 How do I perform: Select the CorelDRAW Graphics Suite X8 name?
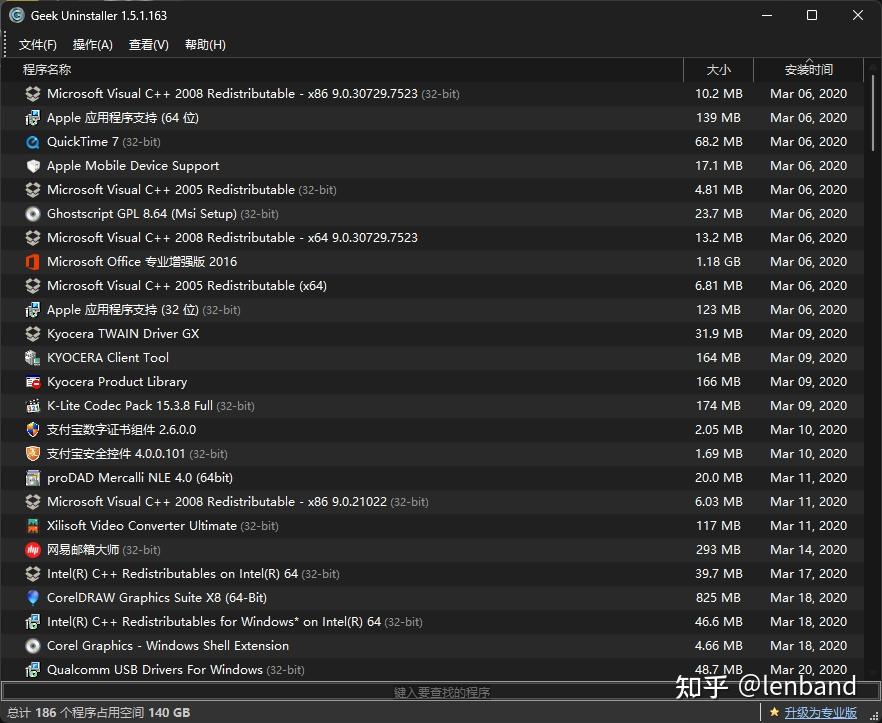pyautogui.click(x=157, y=598)
